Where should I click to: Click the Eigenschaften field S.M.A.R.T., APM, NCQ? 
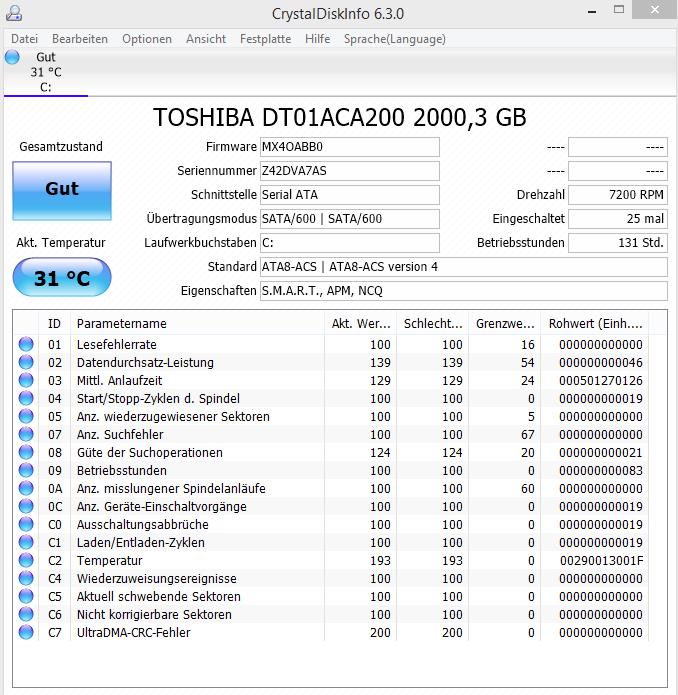(464, 290)
